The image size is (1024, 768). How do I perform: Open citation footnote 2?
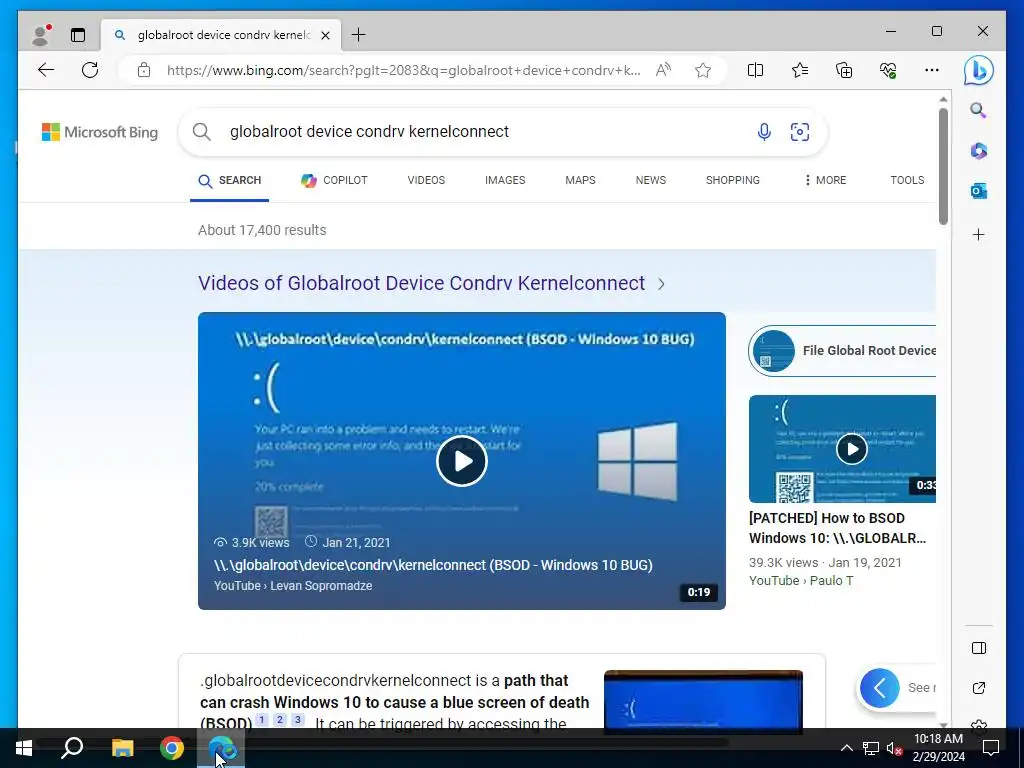coord(280,720)
